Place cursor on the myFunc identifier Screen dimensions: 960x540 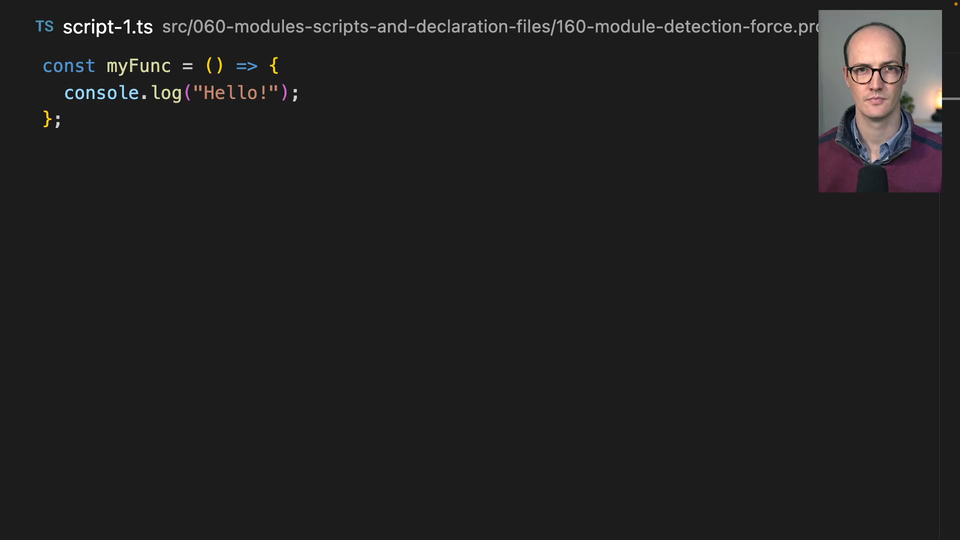click(x=139, y=66)
